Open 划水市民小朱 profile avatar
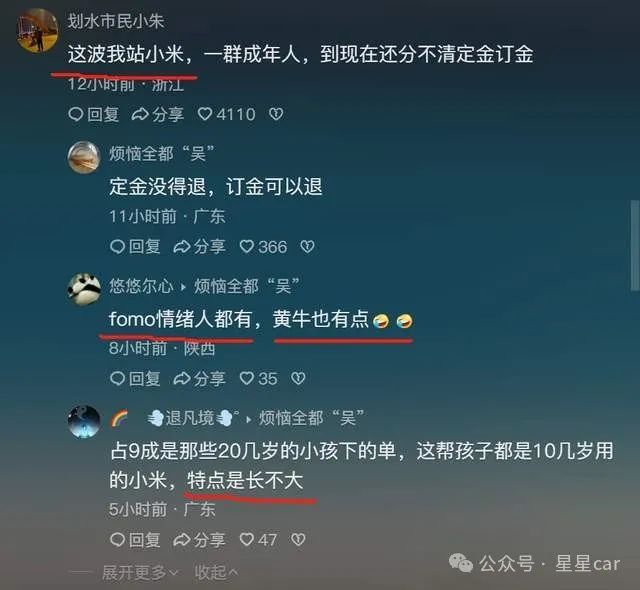 coord(37,31)
